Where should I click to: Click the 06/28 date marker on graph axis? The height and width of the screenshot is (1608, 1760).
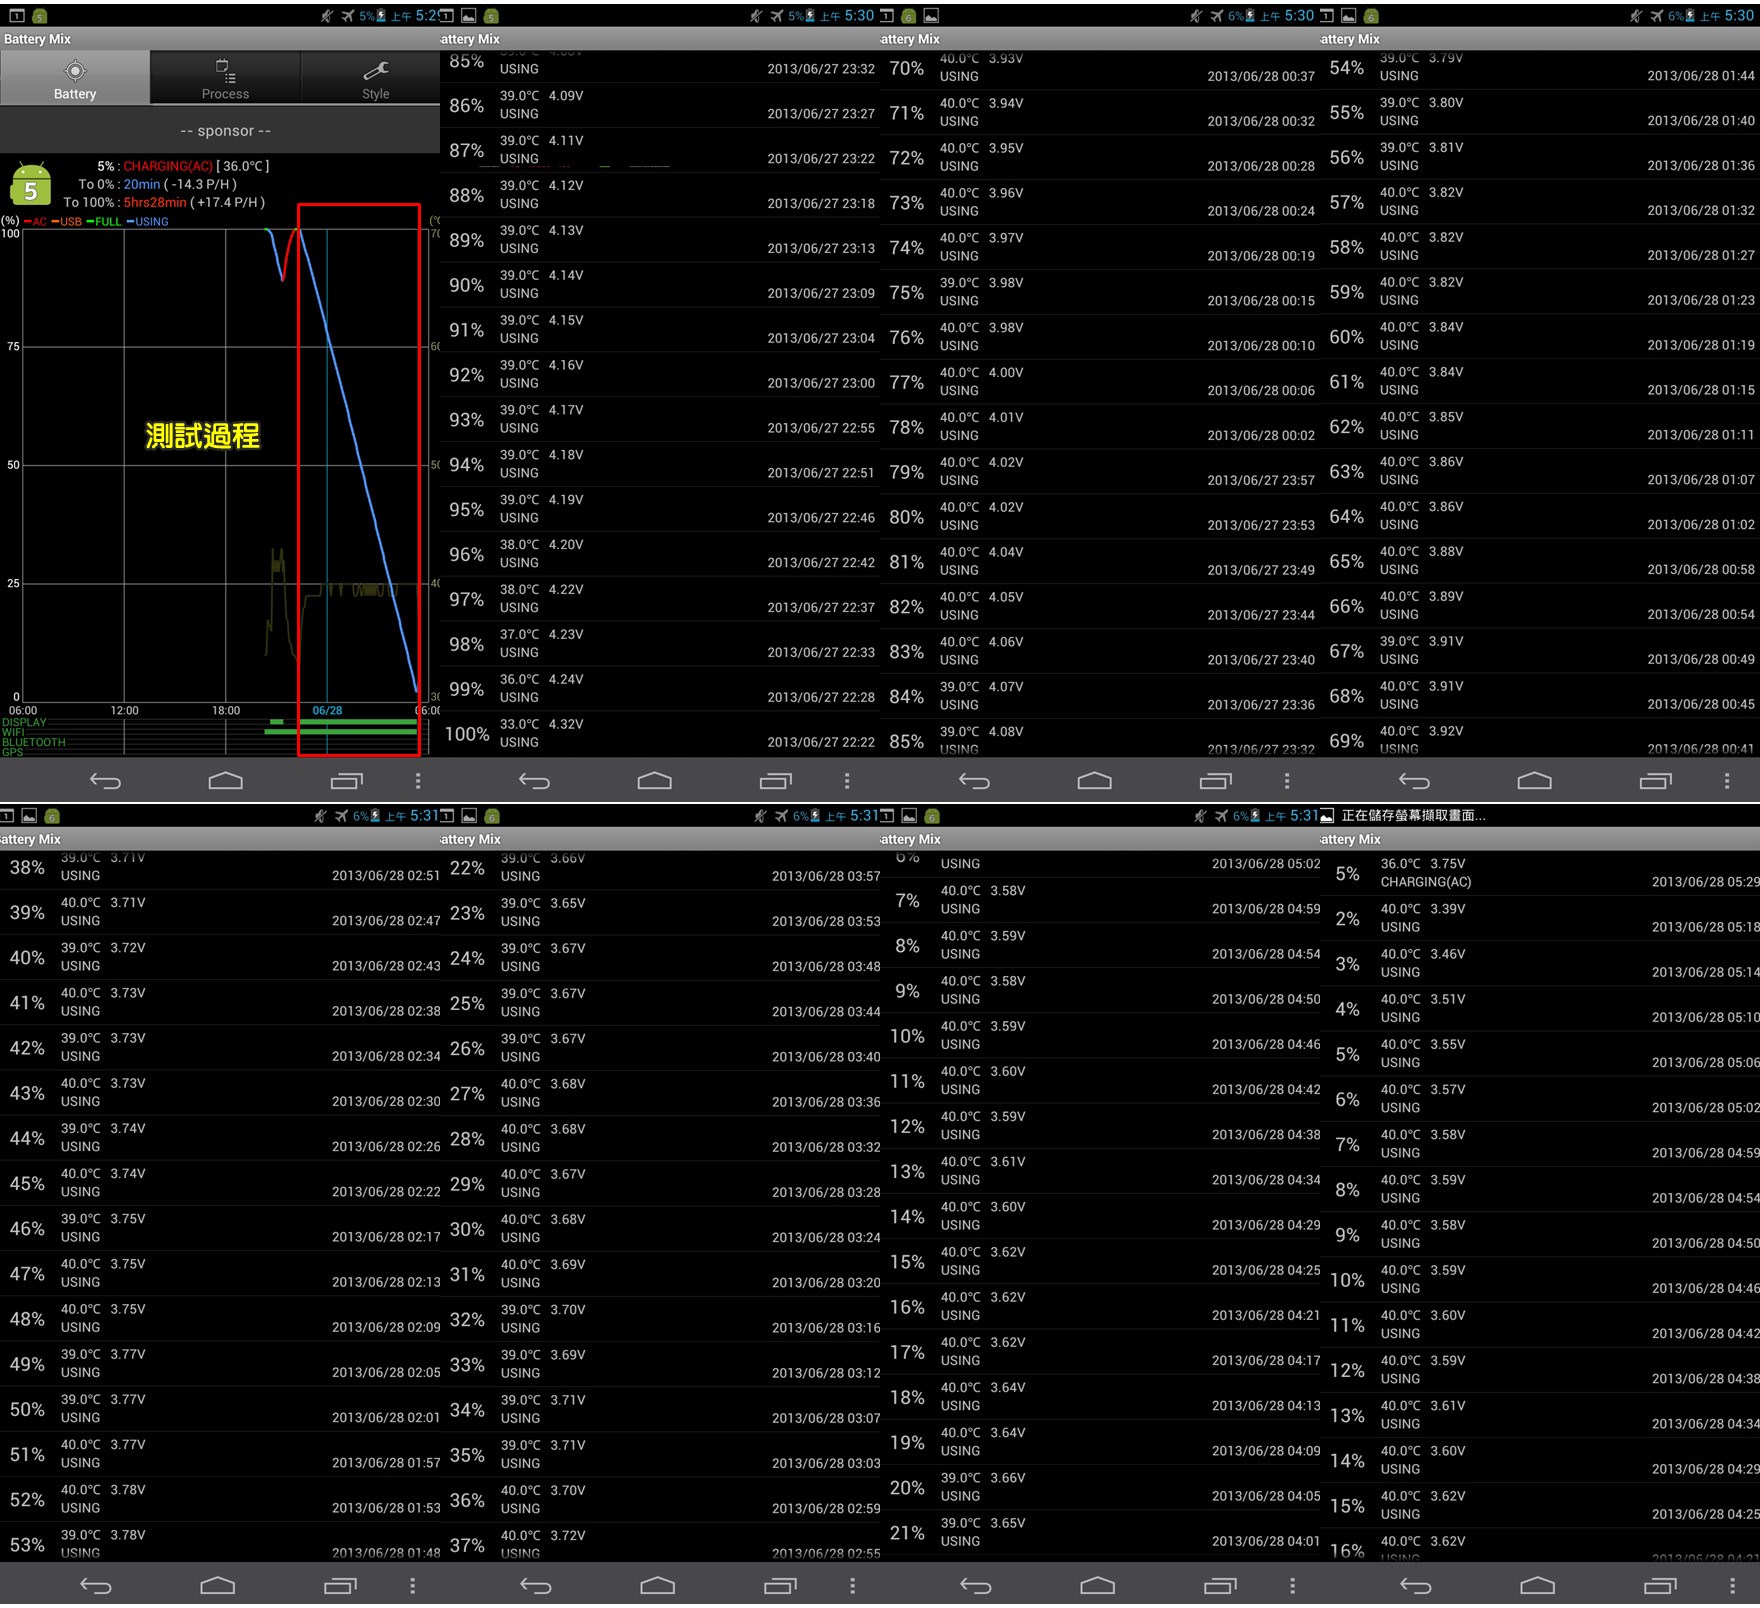point(327,710)
